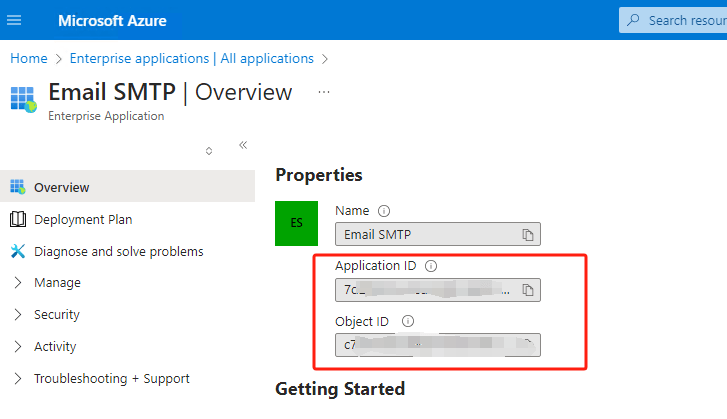Image resolution: width=727 pixels, height=419 pixels.
Task: Open Diagnose and solve problems
Action: pos(118,251)
